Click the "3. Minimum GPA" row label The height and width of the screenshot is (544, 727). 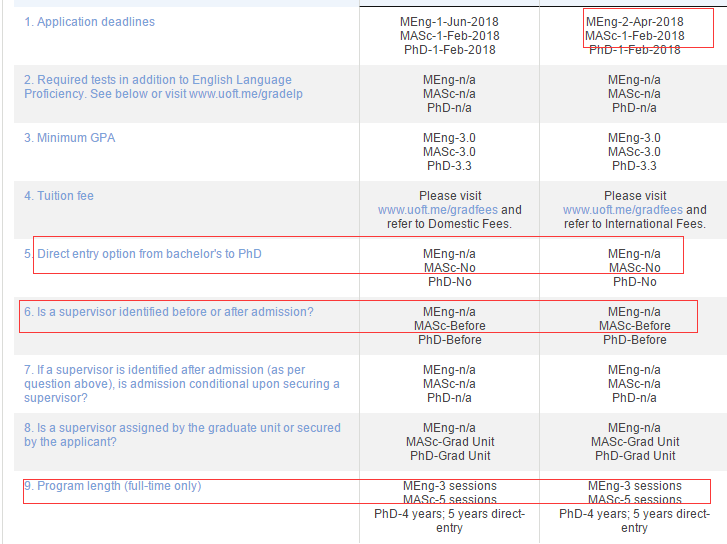coord(70,138)
